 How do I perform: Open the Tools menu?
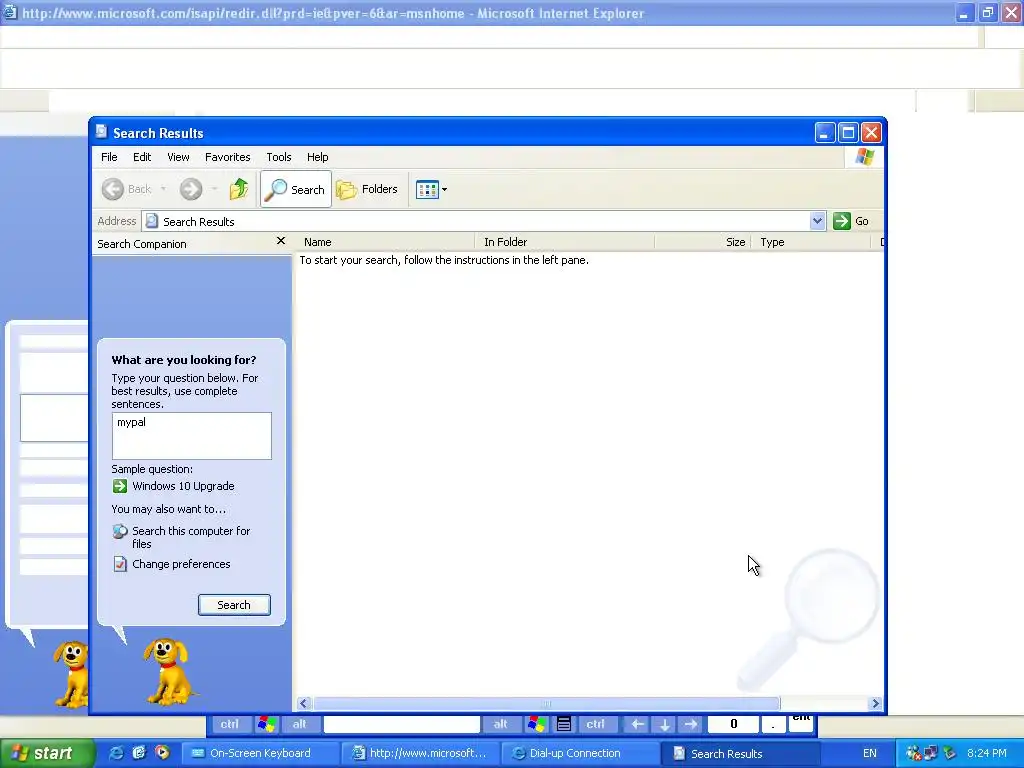(278, 157)
